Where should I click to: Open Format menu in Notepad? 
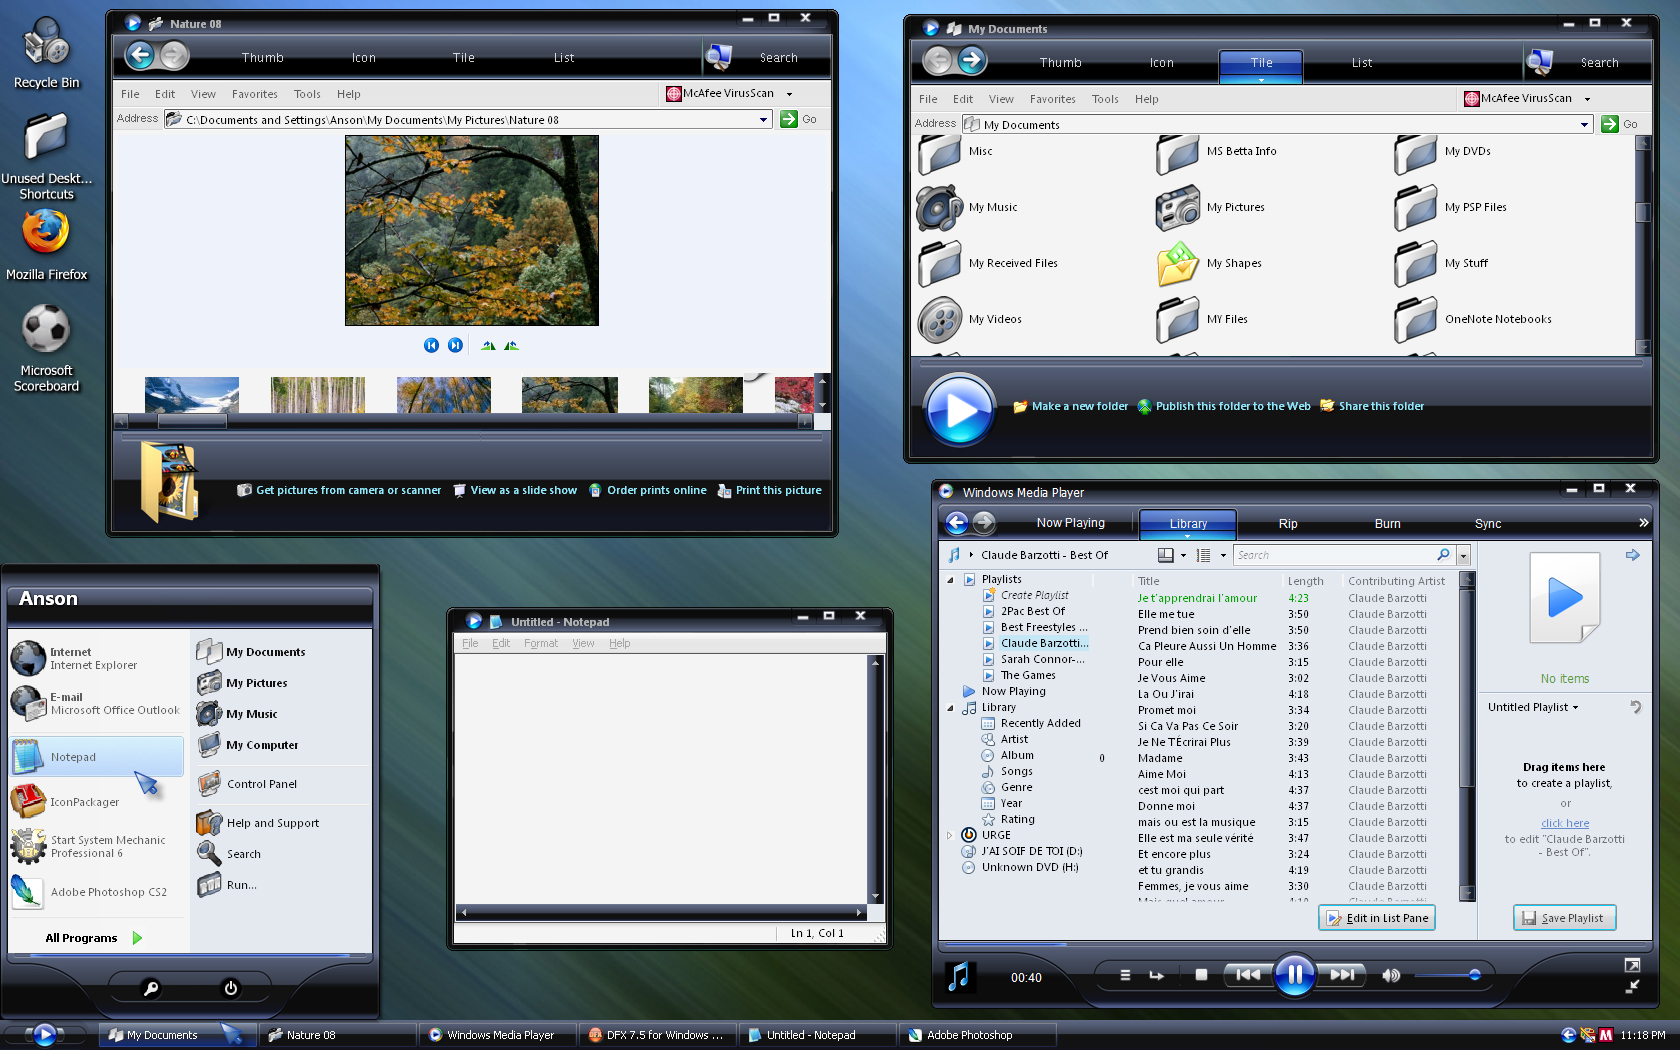click(541, 643)
